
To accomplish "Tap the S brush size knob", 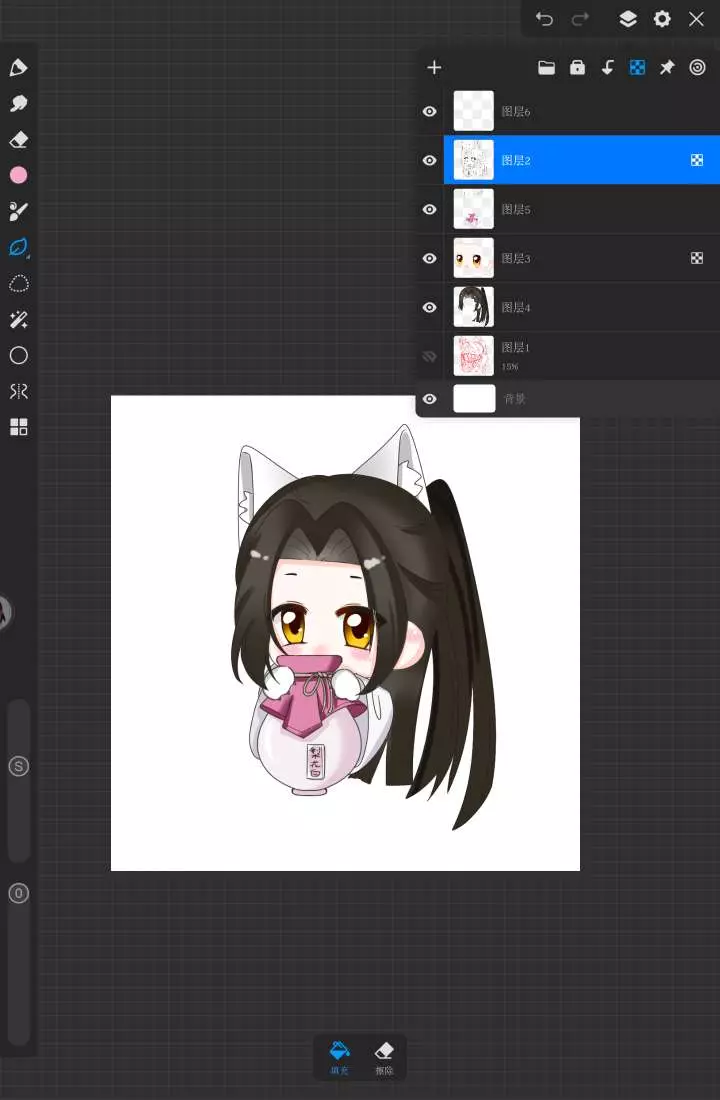I will [19, 766].
